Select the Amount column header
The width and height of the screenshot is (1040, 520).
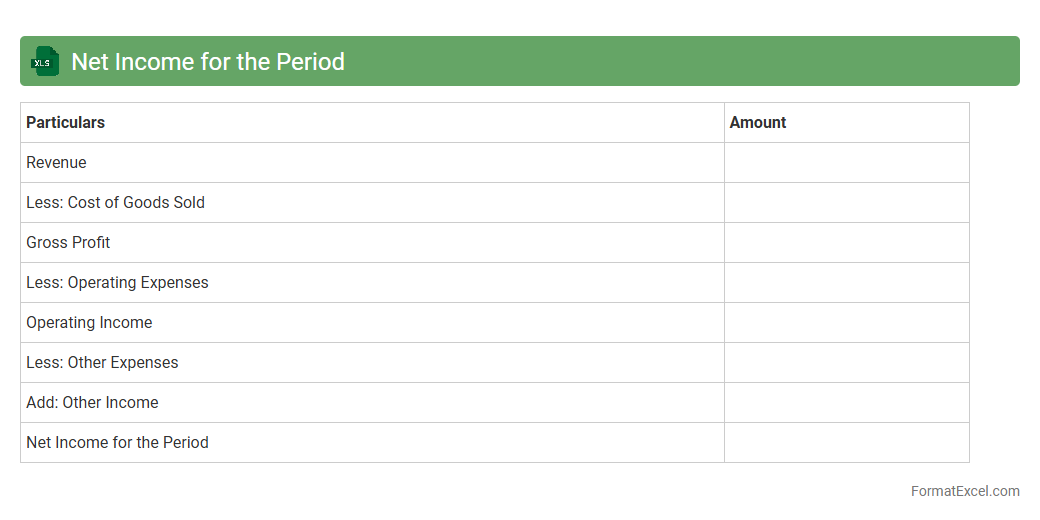click(758, 122)
